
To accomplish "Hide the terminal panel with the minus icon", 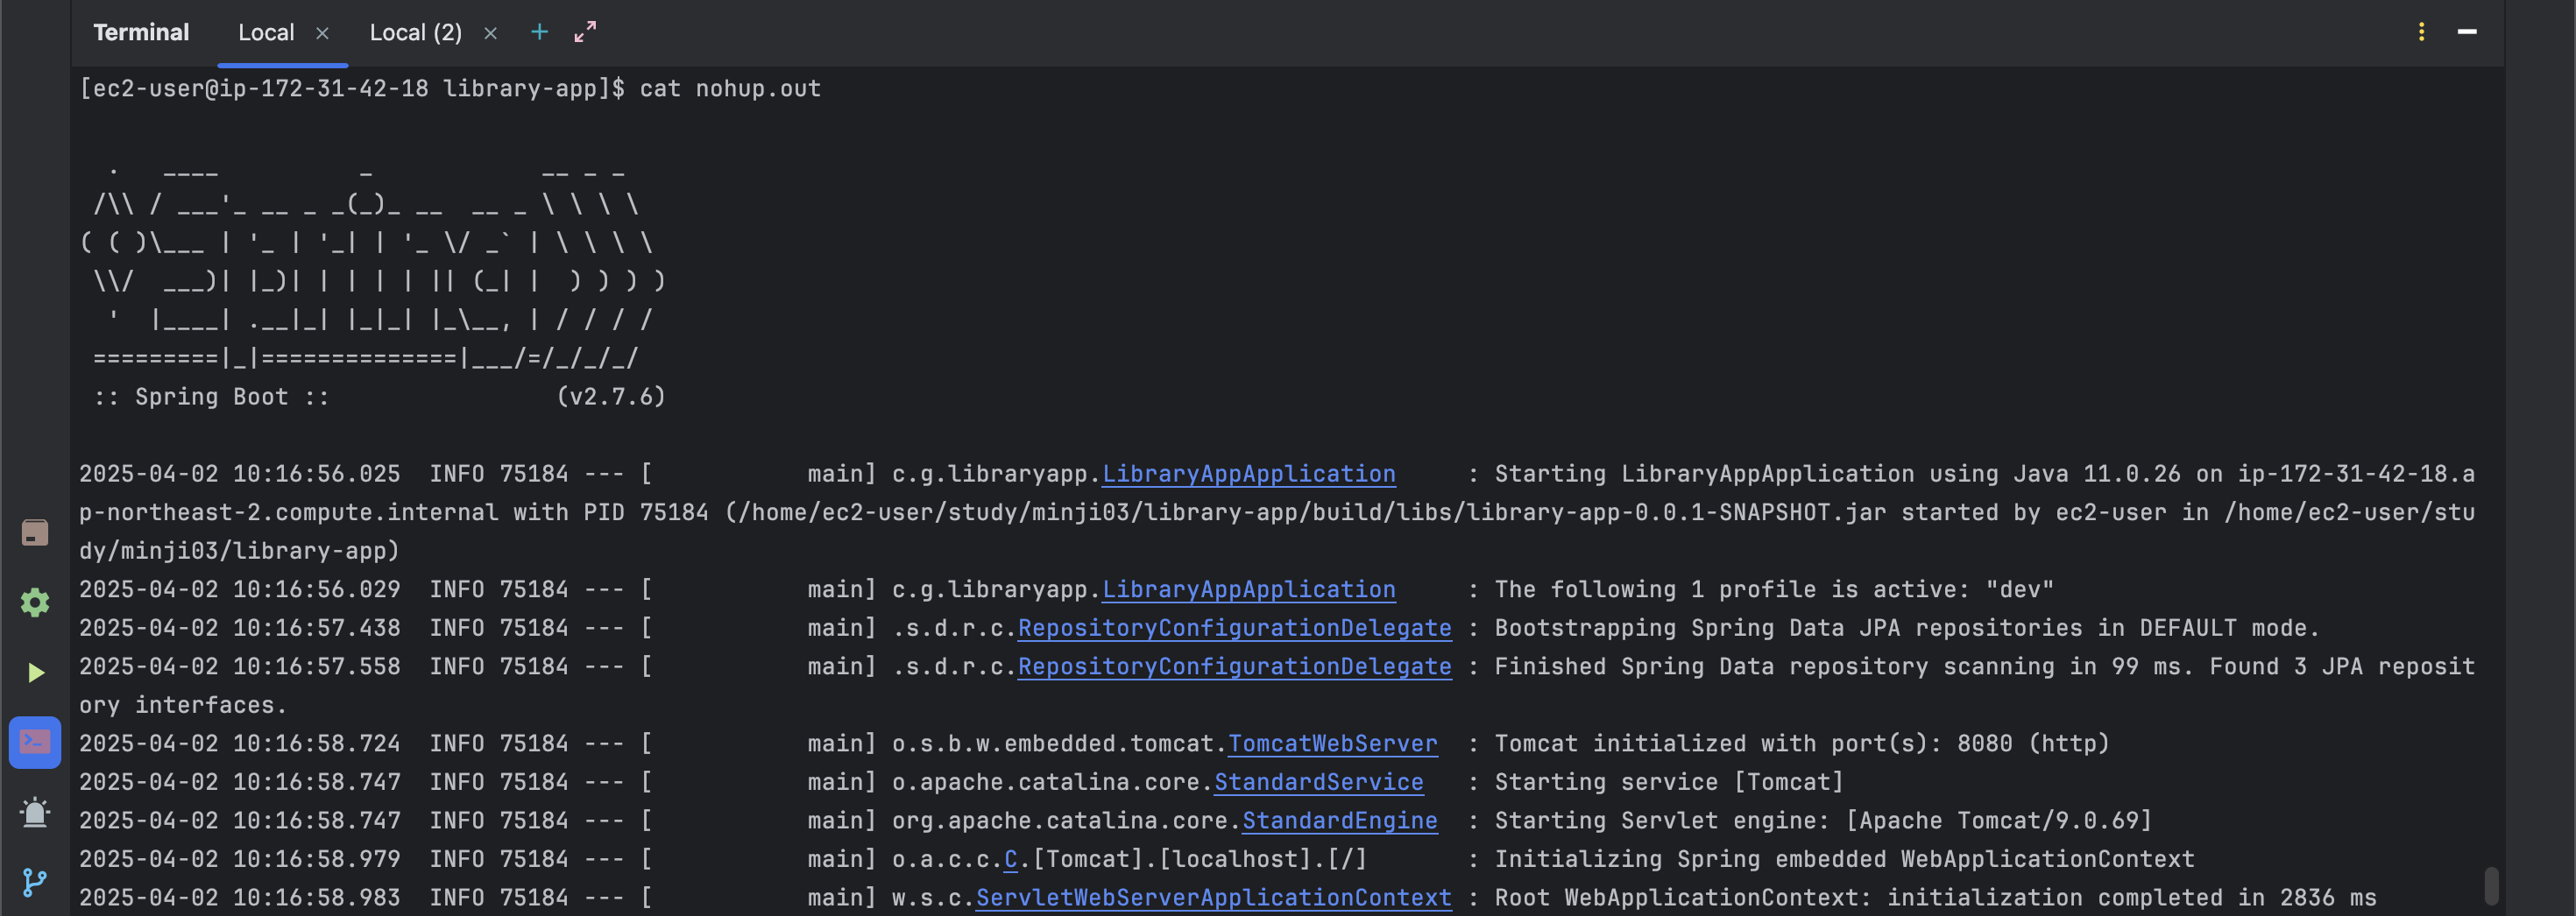I will coord(2467,32).
